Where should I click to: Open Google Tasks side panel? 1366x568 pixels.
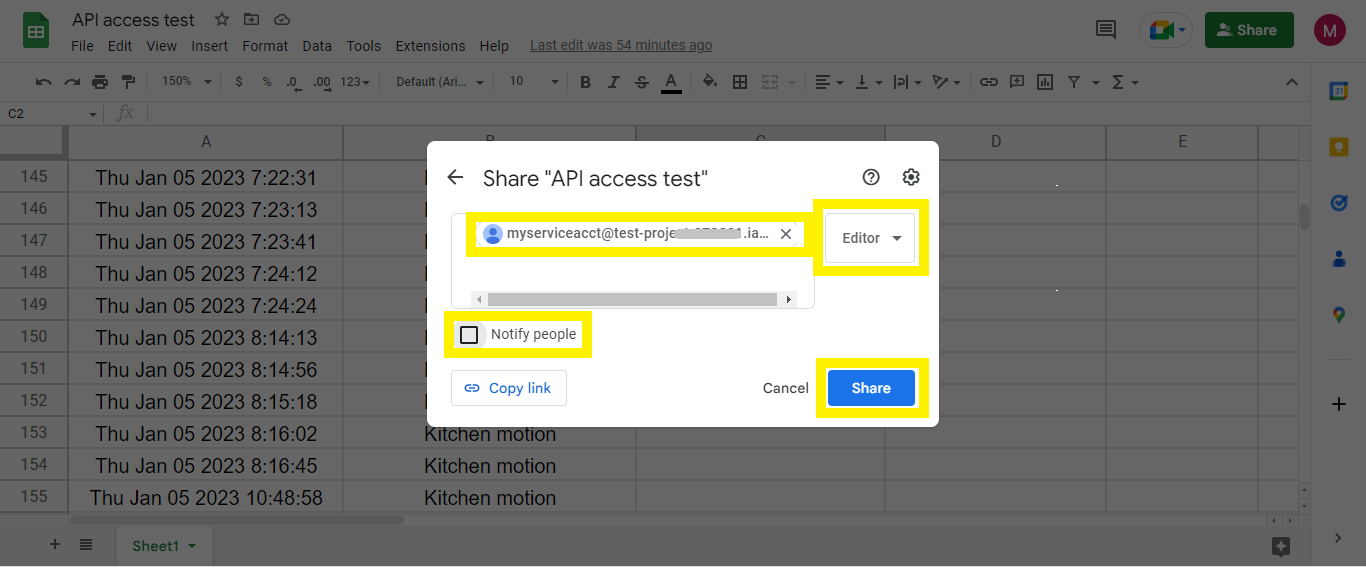coord(1339,203)
